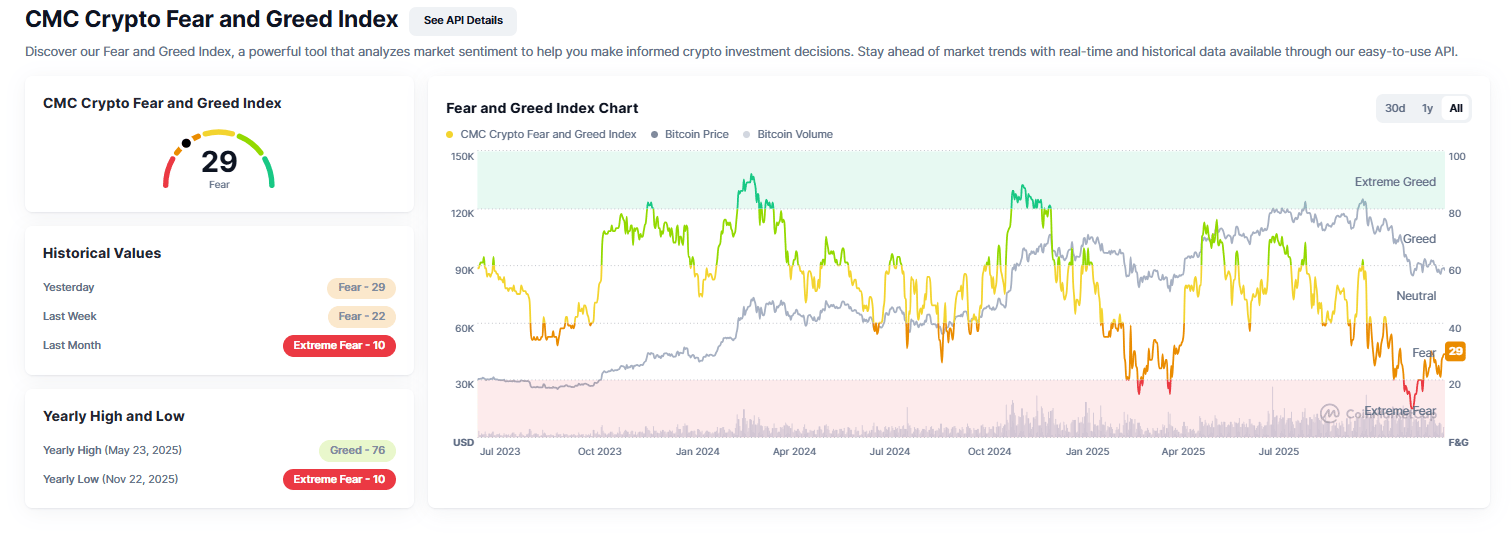The image size is (1511, 539).
Task: Select the All time range tab
Action: pyautogui.click(x=1456, y=108)
